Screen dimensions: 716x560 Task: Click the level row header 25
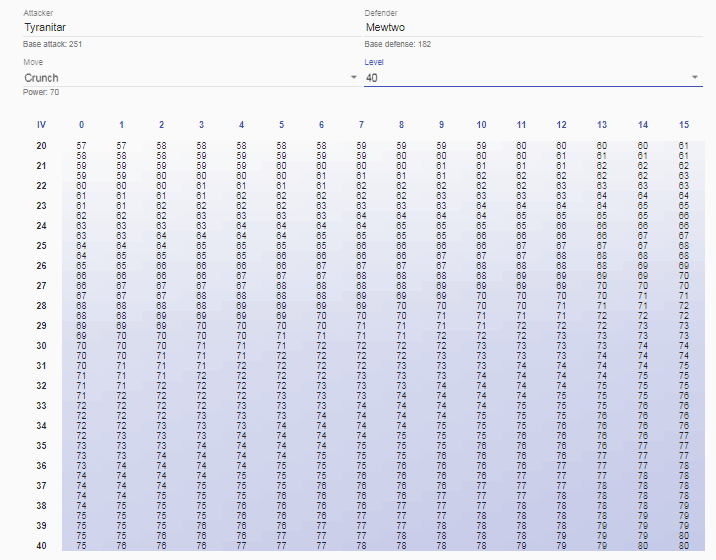42,246
